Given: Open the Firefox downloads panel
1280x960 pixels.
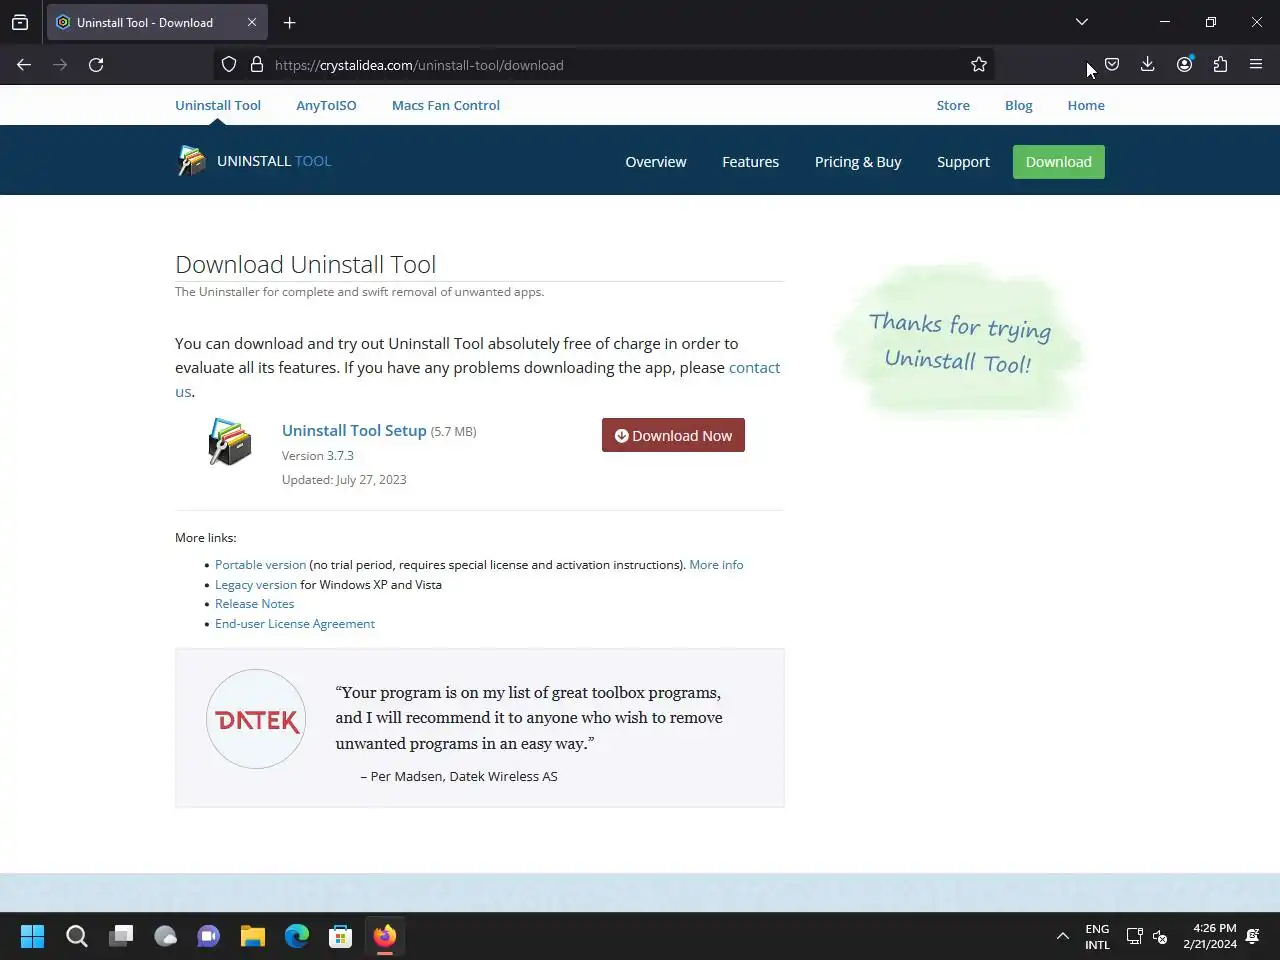Looking at the screenshot, I should pyautogui.click(x=1148, y=65).
